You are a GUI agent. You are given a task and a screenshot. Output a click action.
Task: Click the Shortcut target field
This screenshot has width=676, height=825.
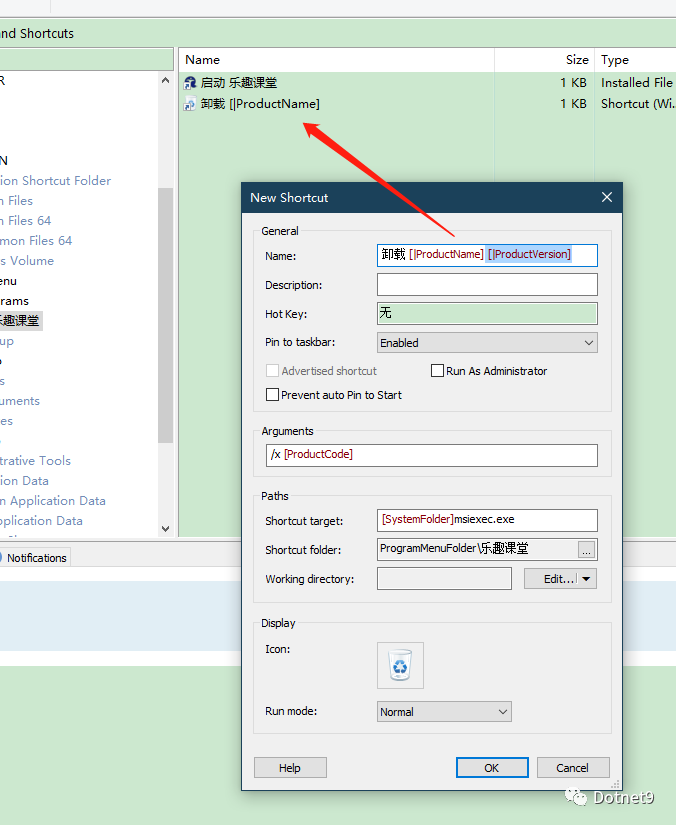487,520
